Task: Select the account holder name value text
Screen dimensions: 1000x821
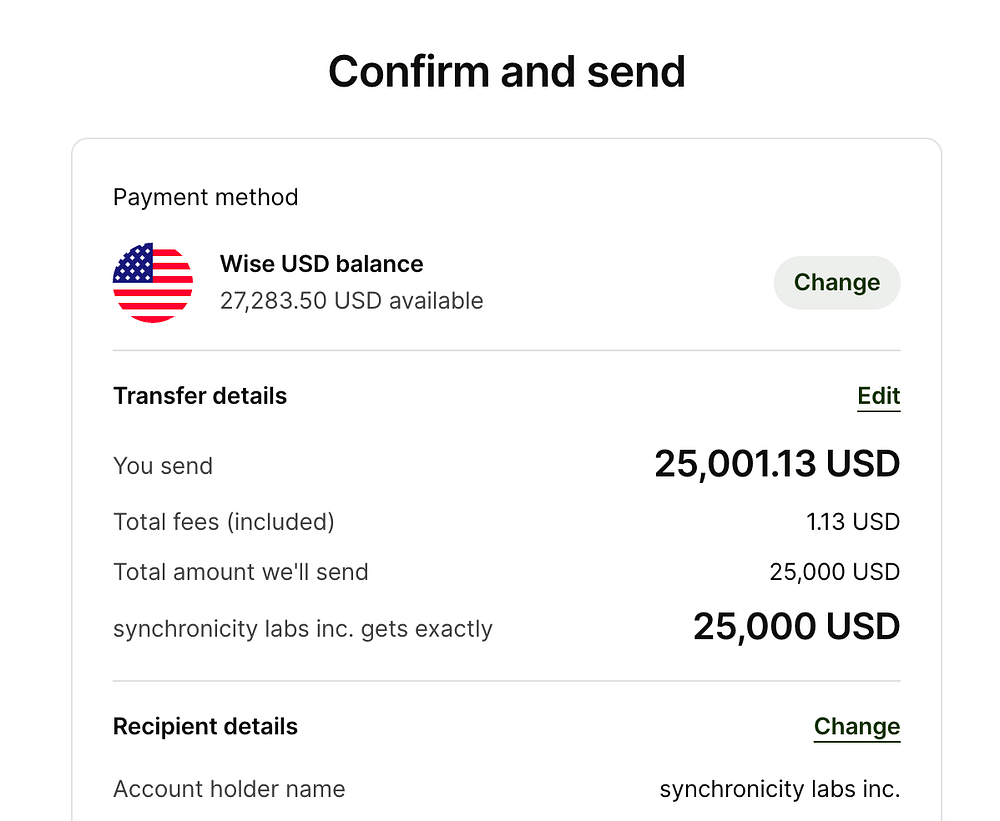Action: pos(779,789)
